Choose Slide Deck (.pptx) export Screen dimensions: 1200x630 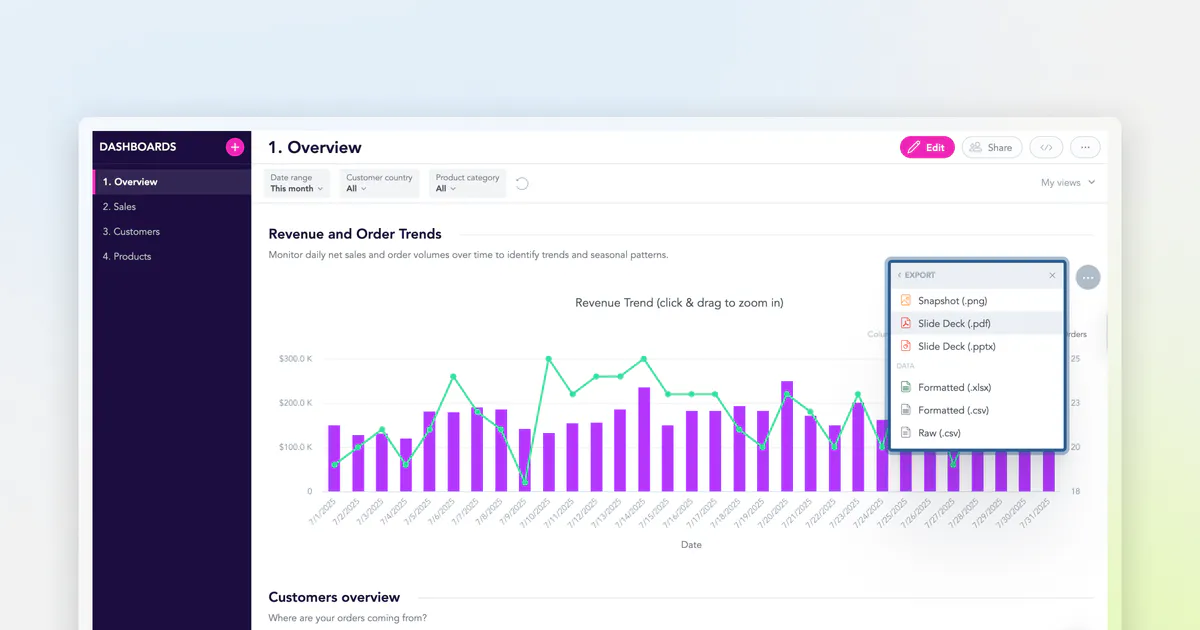coord(977,346)
